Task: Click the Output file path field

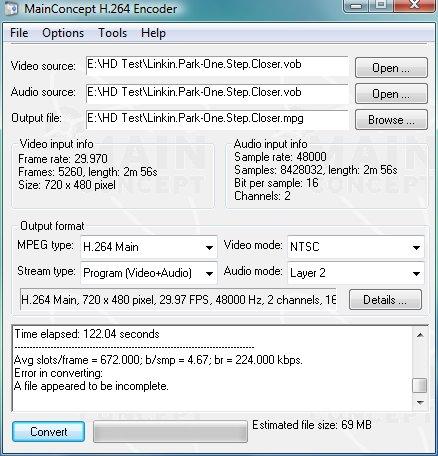Action: pos(217,119)
